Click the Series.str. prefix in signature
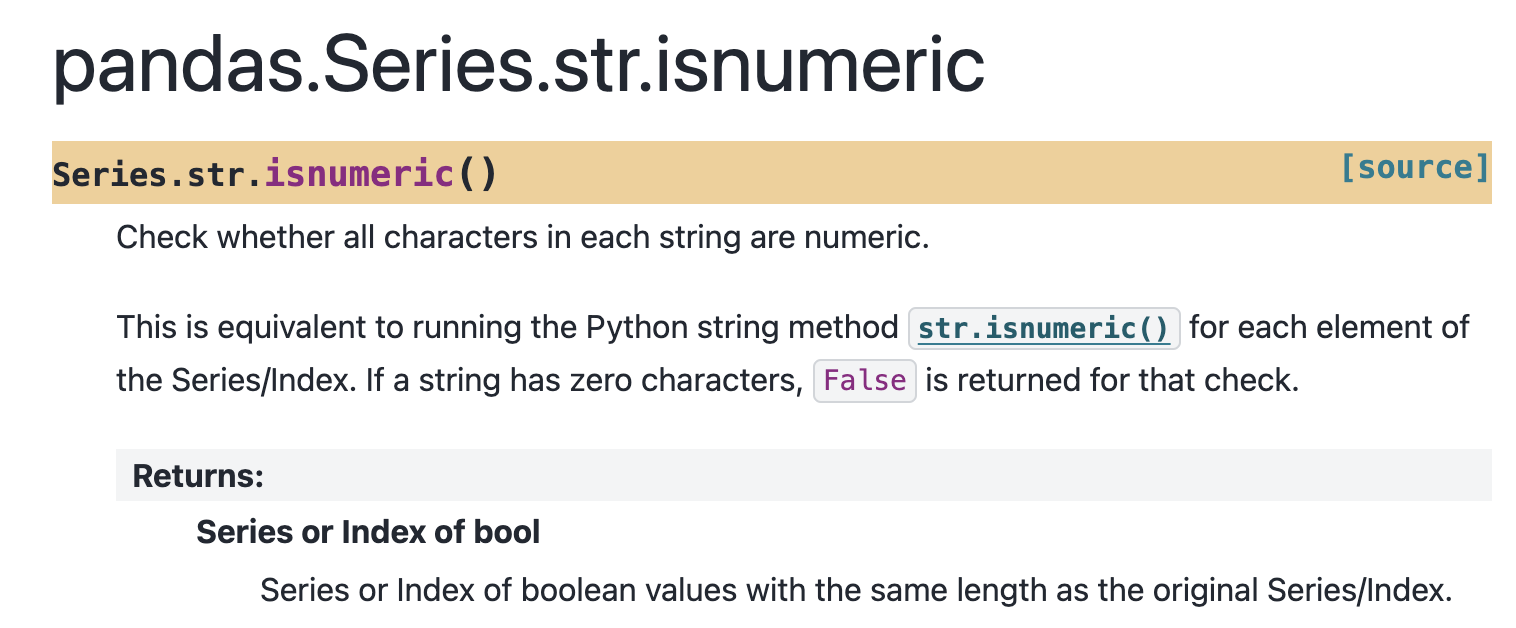Viewport: 1516px width, 628px height. click(157, 175)
